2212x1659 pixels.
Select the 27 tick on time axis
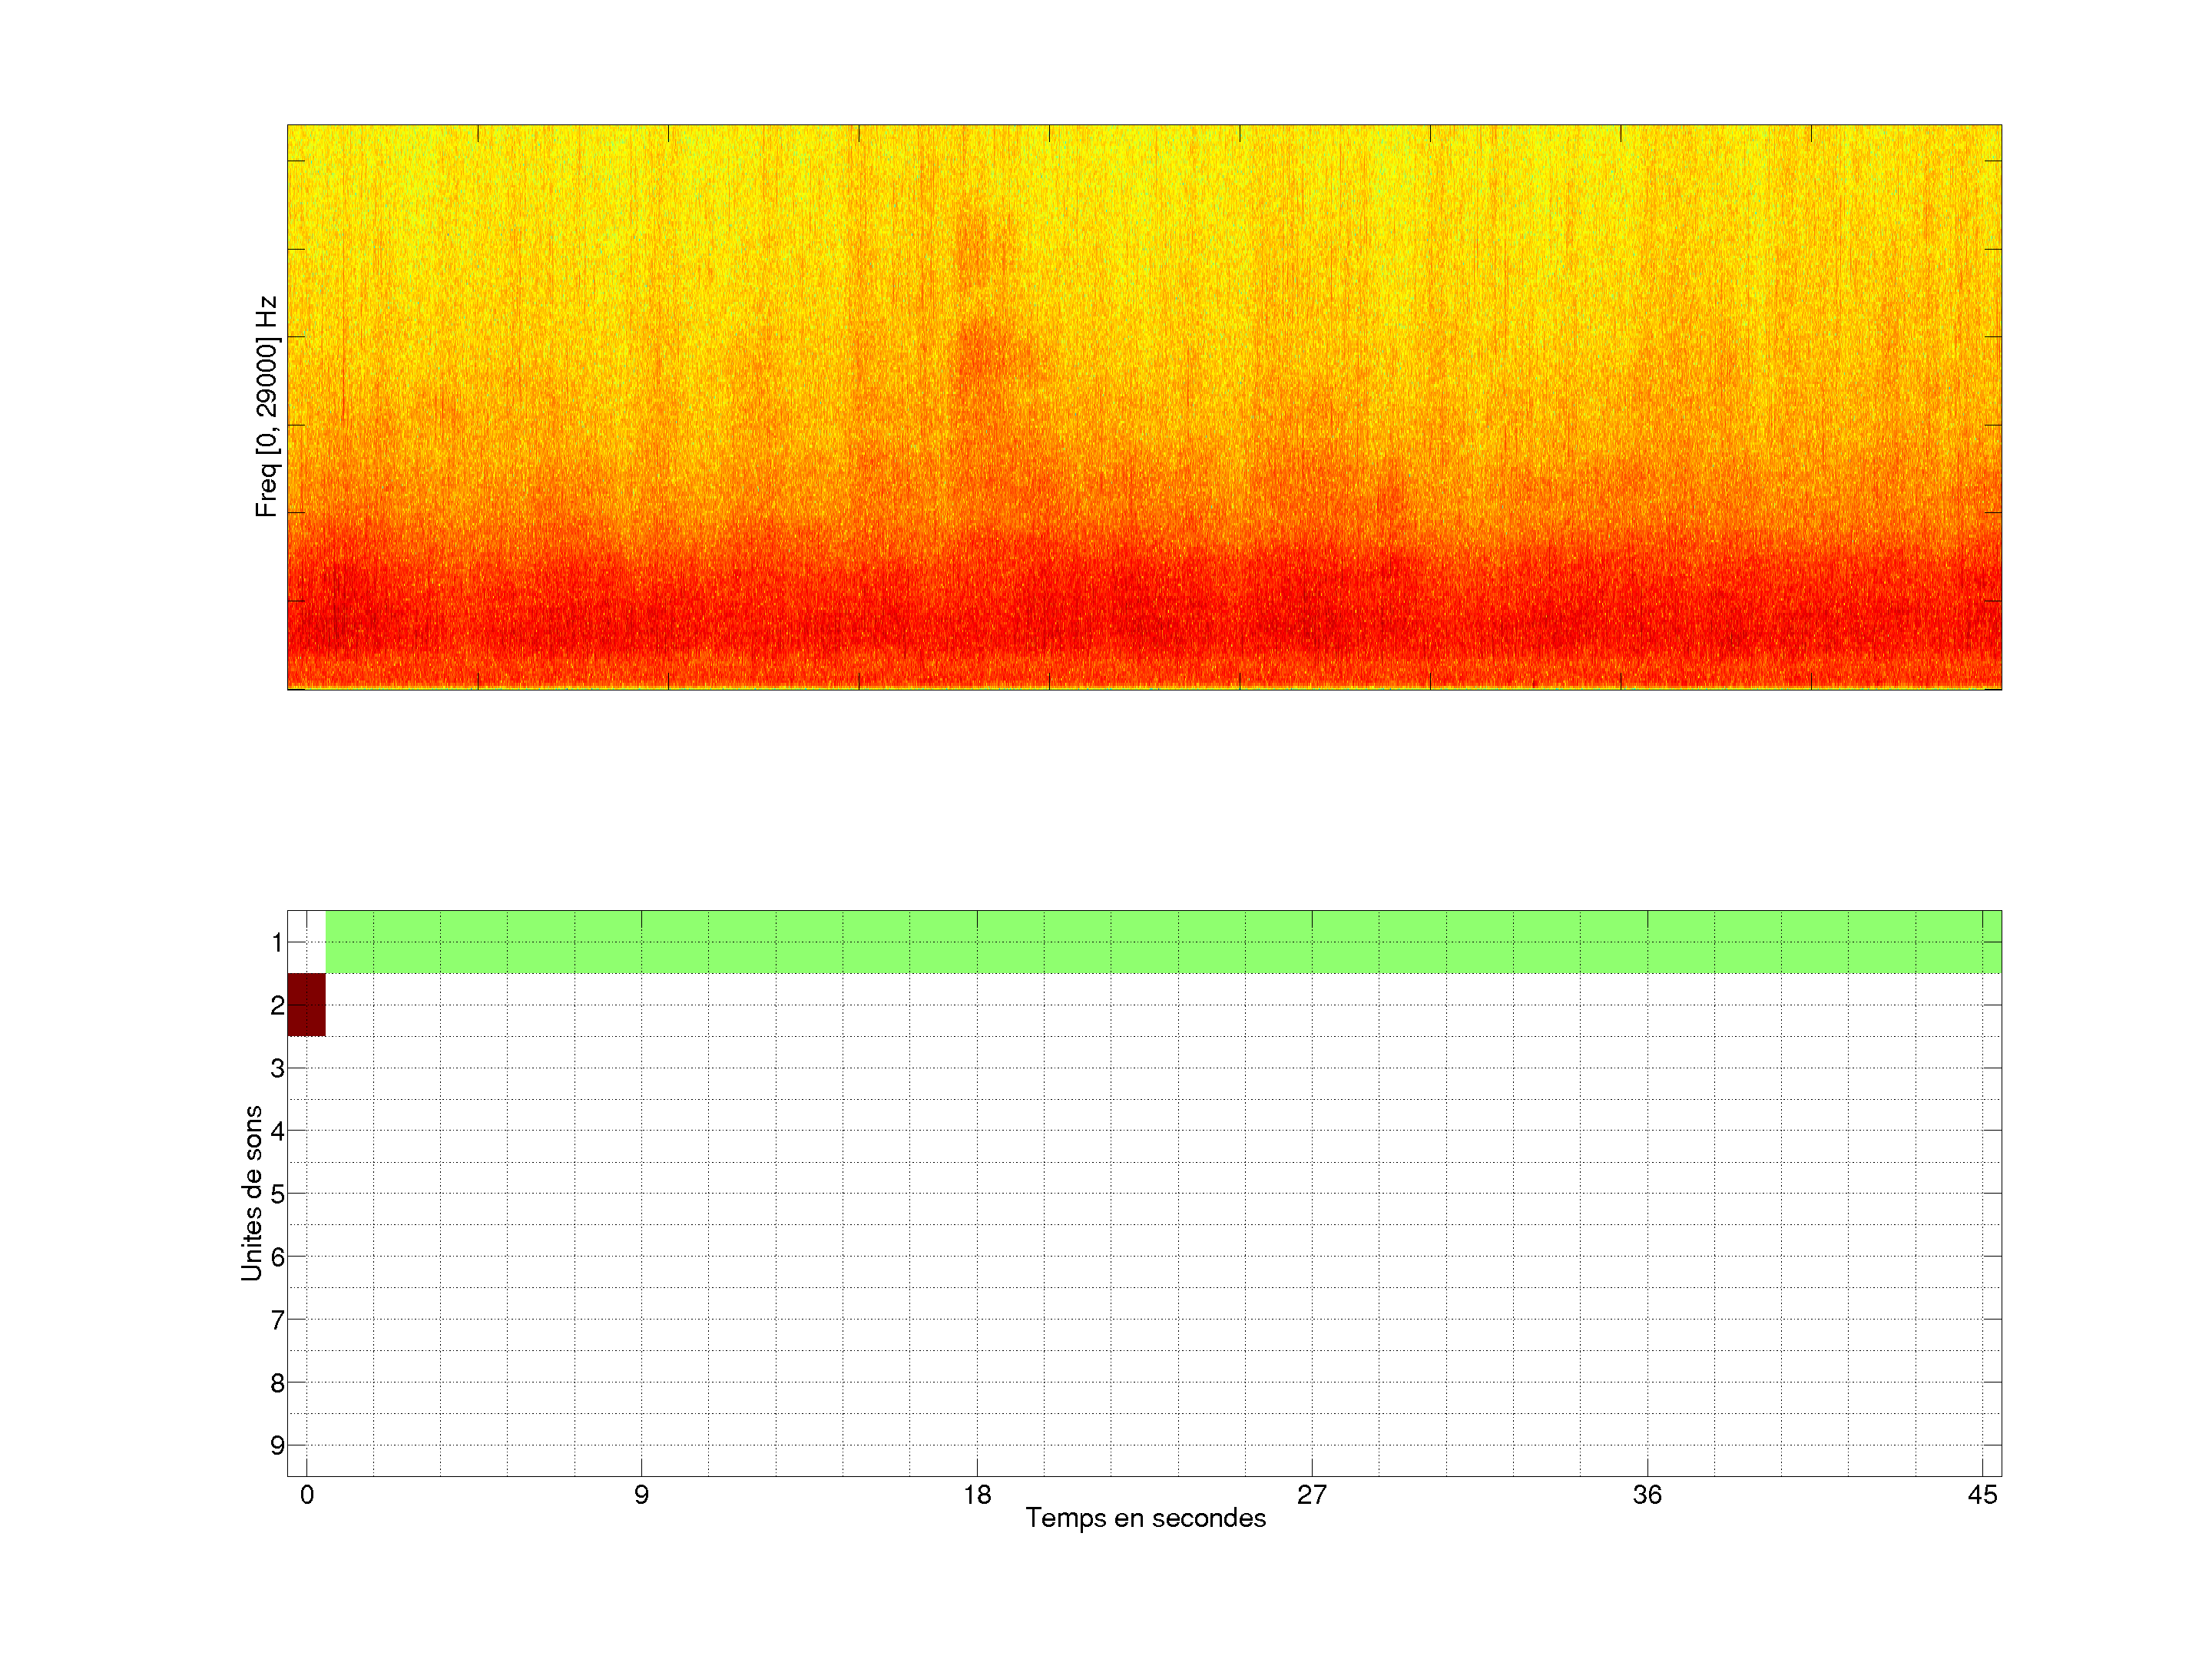click(1311, 1495)
